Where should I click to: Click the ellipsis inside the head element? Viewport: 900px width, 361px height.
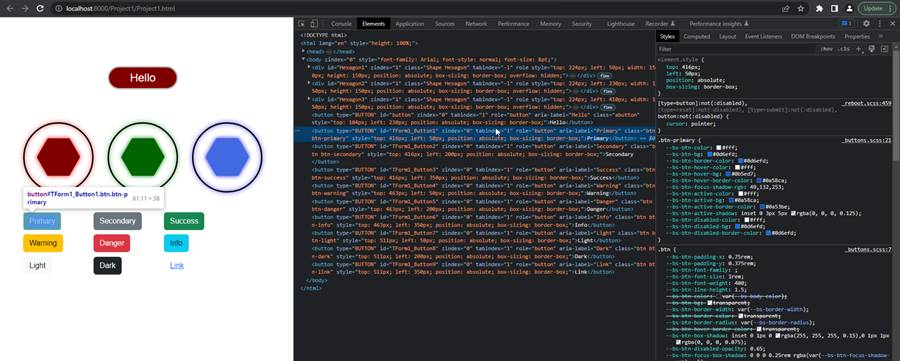(x=329, y=51)
